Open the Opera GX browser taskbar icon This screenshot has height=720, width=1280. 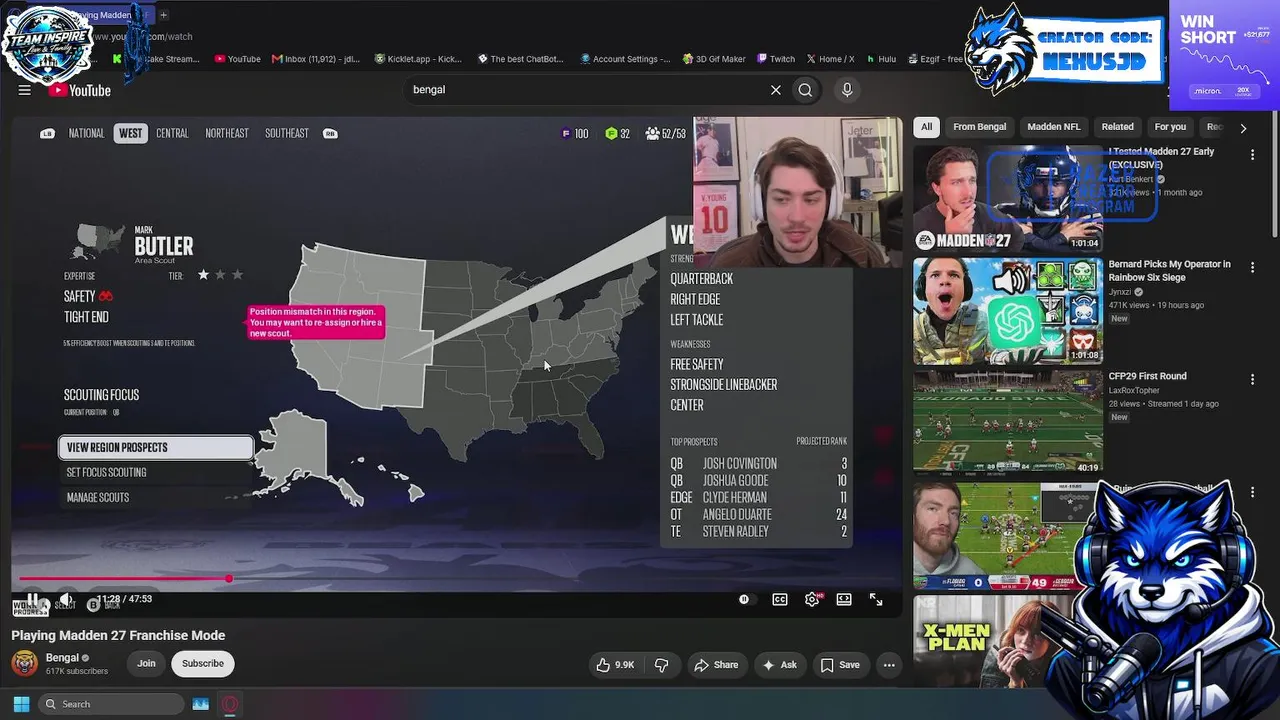tap(230, 704)
